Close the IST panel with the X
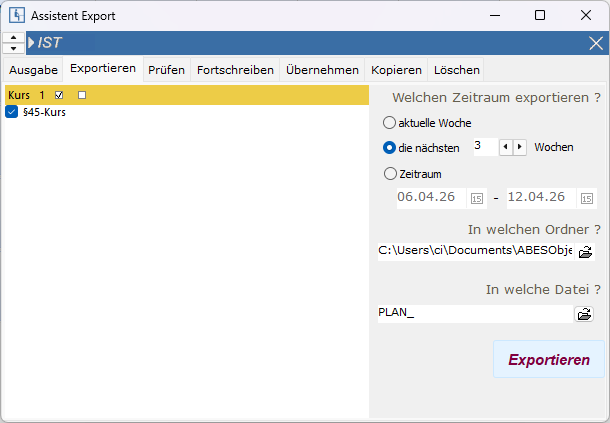The height and width of the screenshot is (423, 610). point(595,43)
